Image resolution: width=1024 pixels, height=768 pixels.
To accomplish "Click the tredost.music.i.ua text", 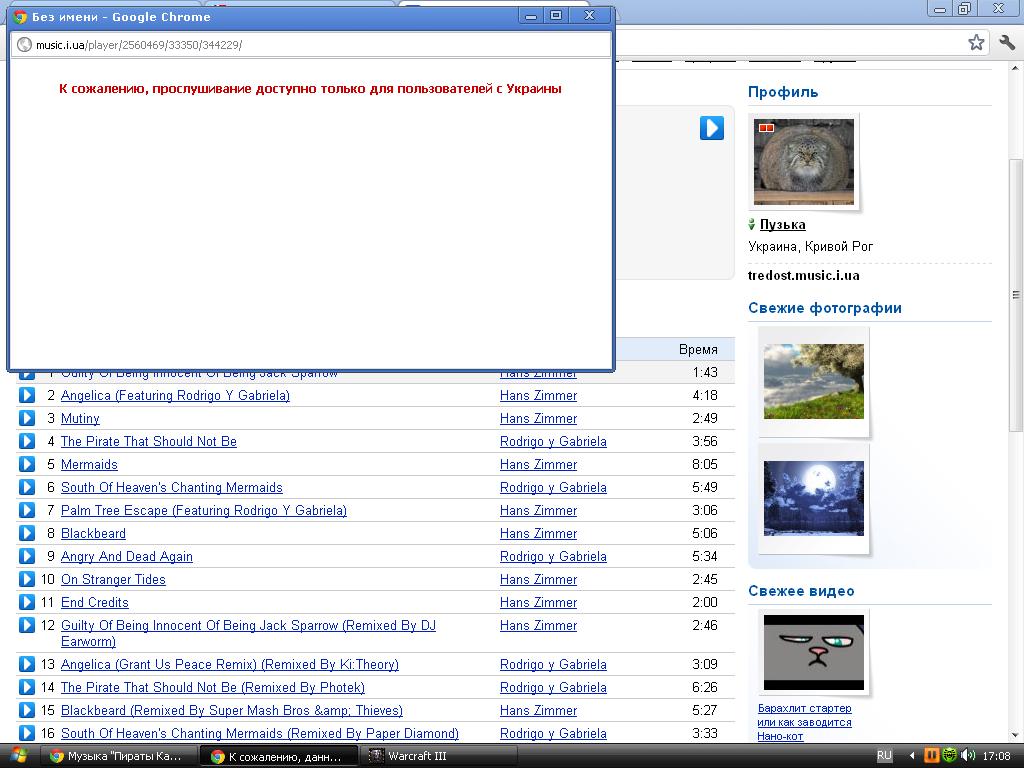I will click(x=803, y=275).
